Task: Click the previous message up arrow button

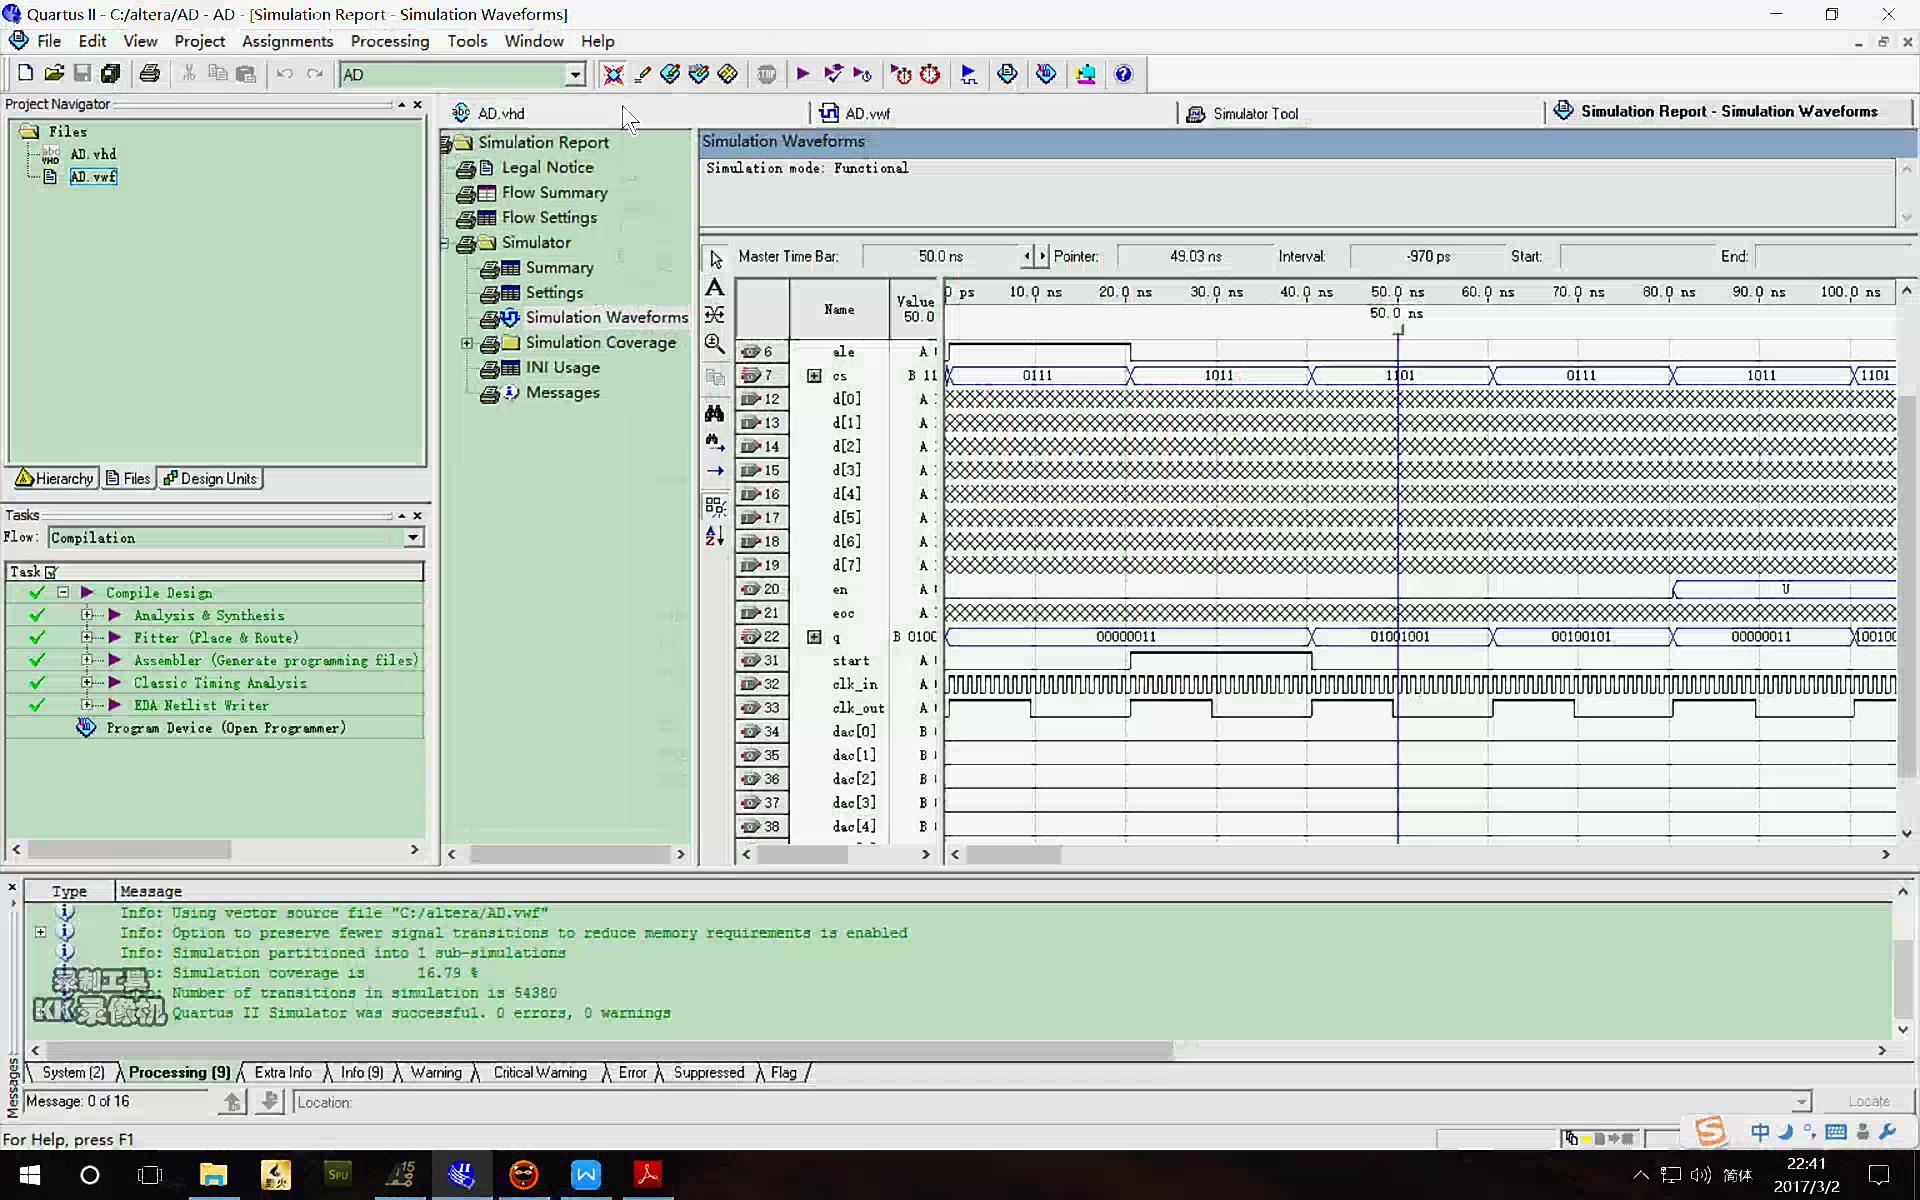Action: (232, 1102)
